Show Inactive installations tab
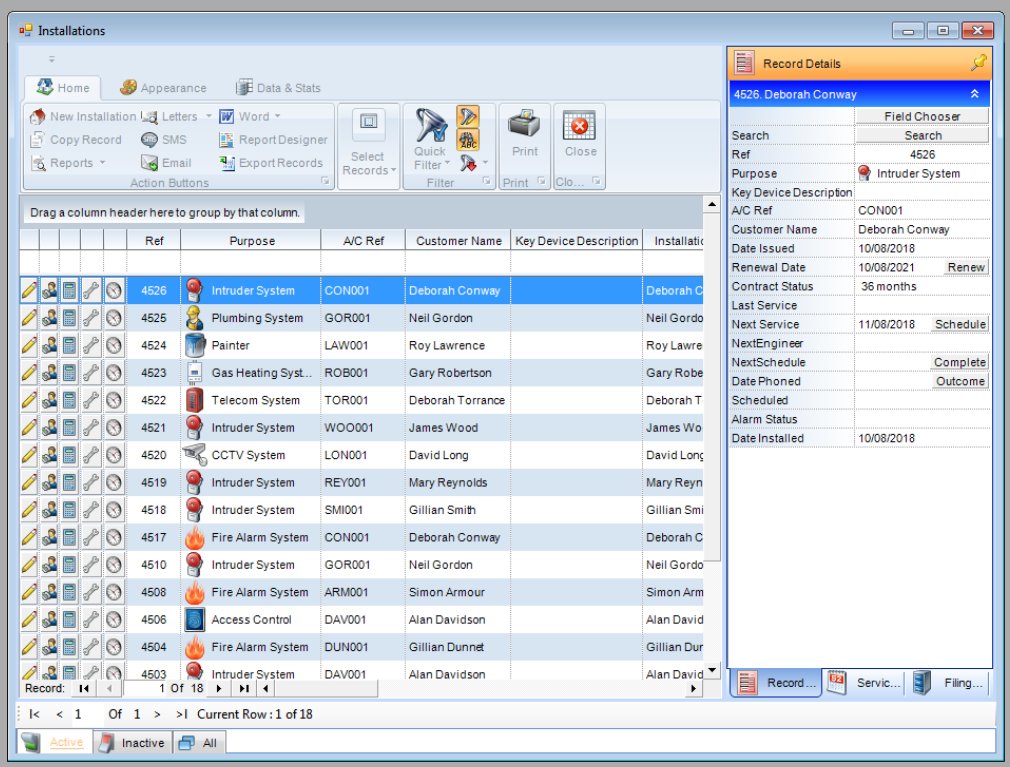The width and height of the screenshot is (1010, 767). pos(133,743)
